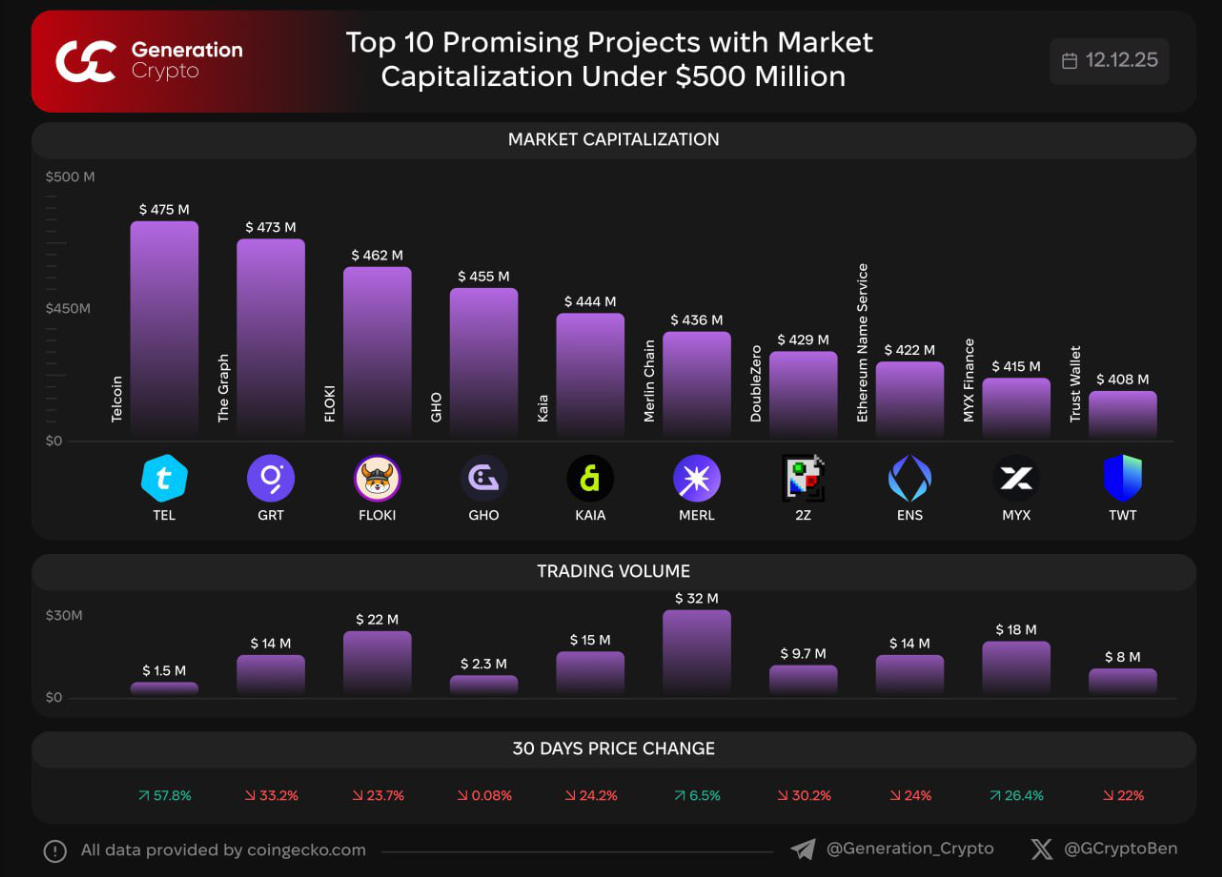Click the DoubleZero 2Z icon
This screenshot has height=877, width=1222.
tap(803, 478)
